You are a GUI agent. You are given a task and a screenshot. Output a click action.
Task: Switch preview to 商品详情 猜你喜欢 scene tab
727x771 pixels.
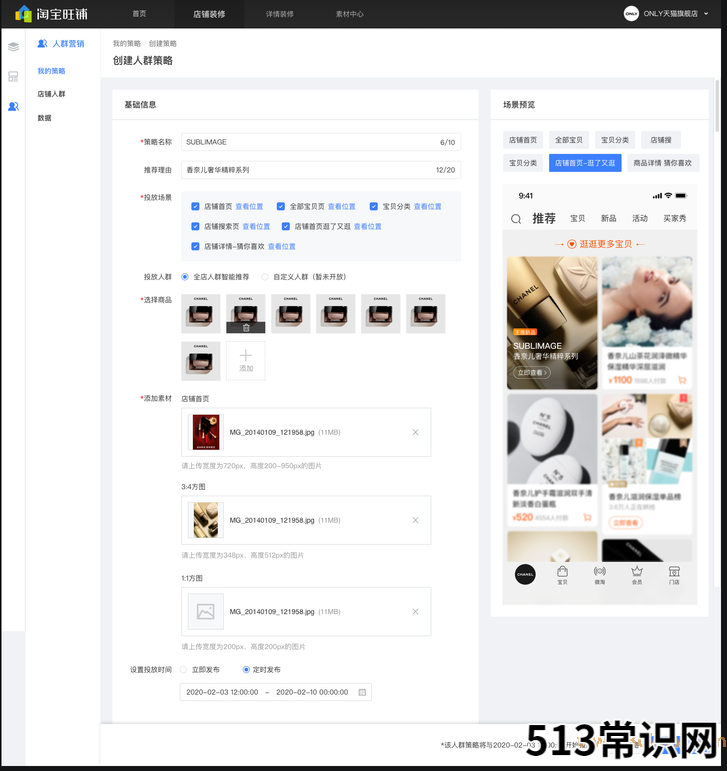(x=663, y=163)
